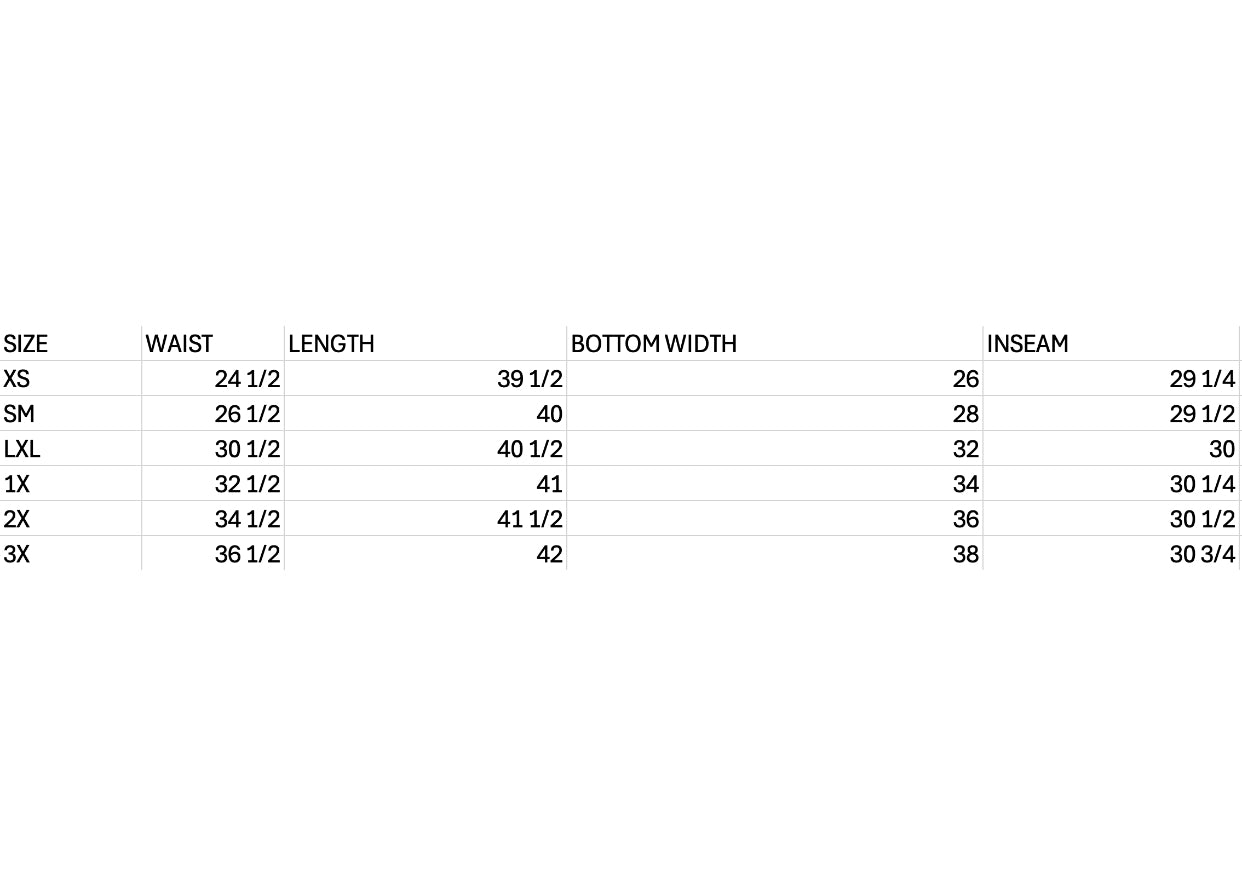Select the LXL size cell

pos(70,448)
